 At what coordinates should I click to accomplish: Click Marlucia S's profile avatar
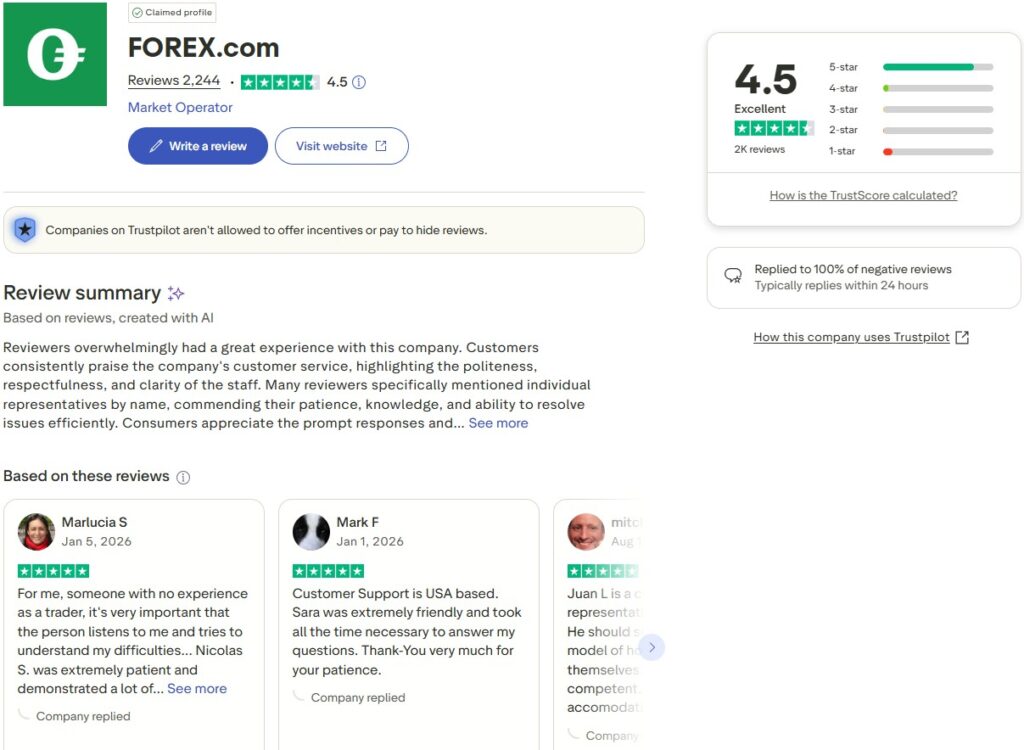tap(36, 531)
